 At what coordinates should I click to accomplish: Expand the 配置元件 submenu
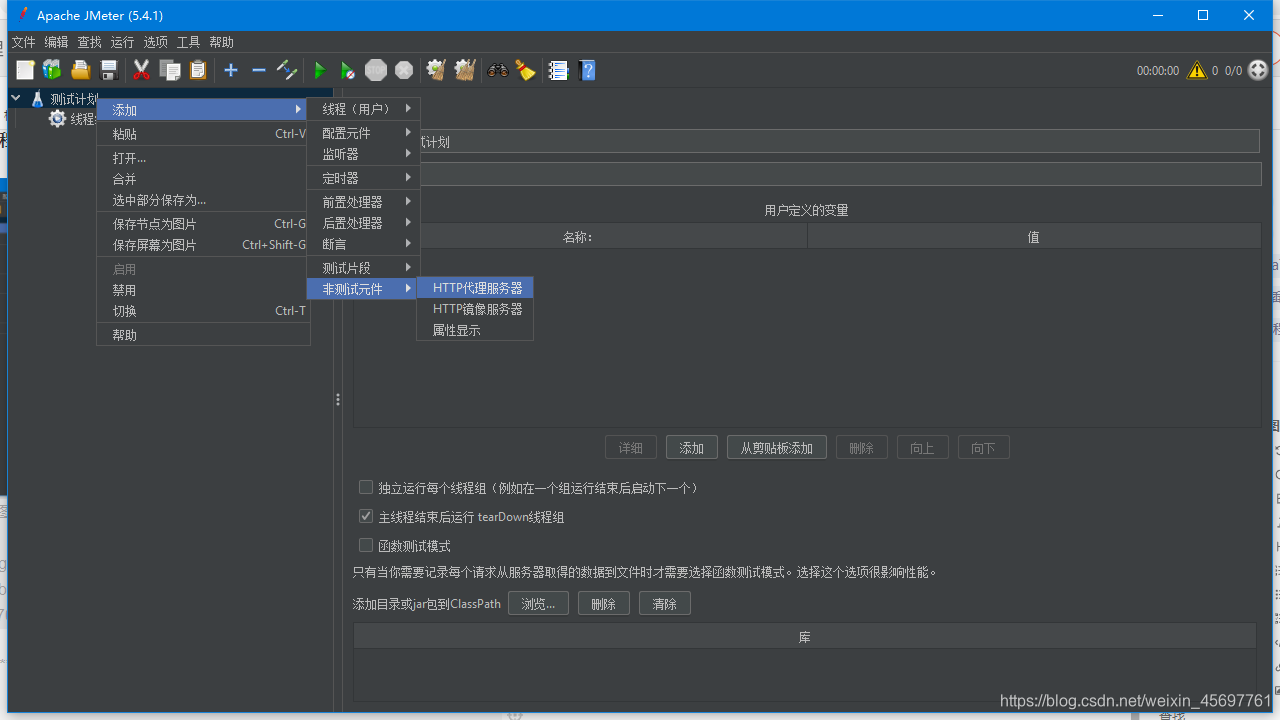[x=364, y=133]
